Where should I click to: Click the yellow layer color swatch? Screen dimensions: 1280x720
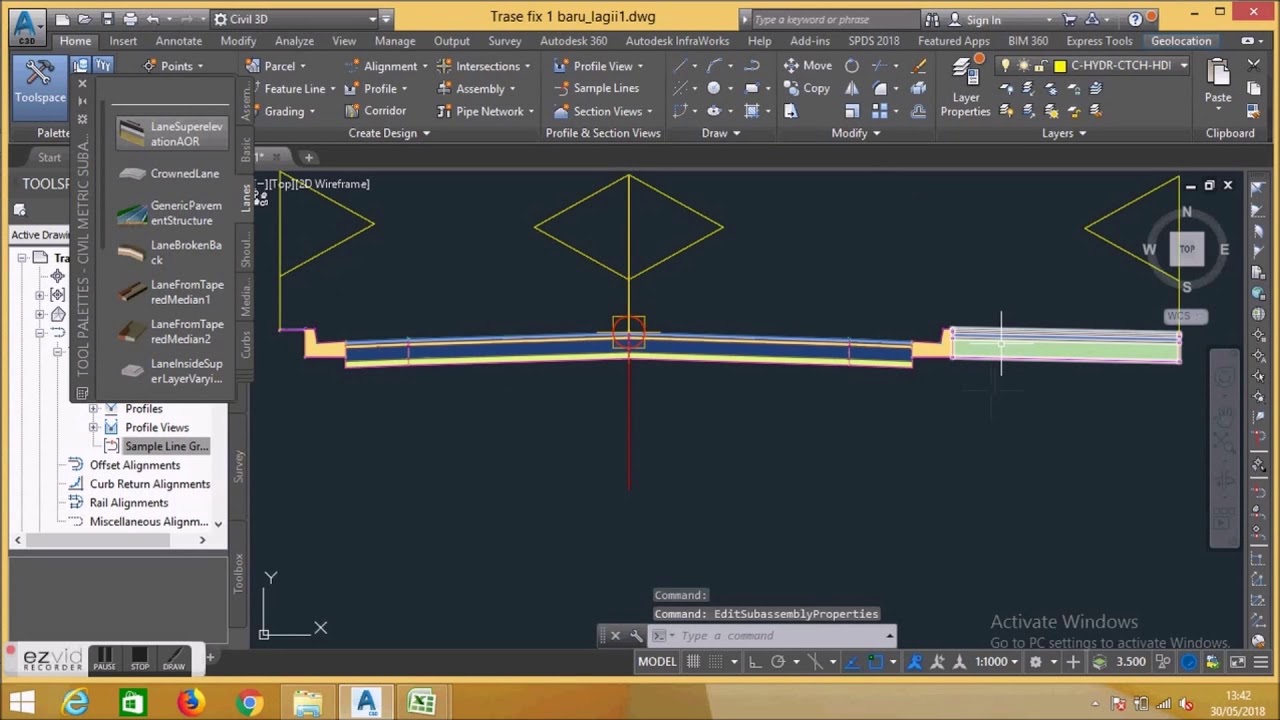pos(1060,66)
